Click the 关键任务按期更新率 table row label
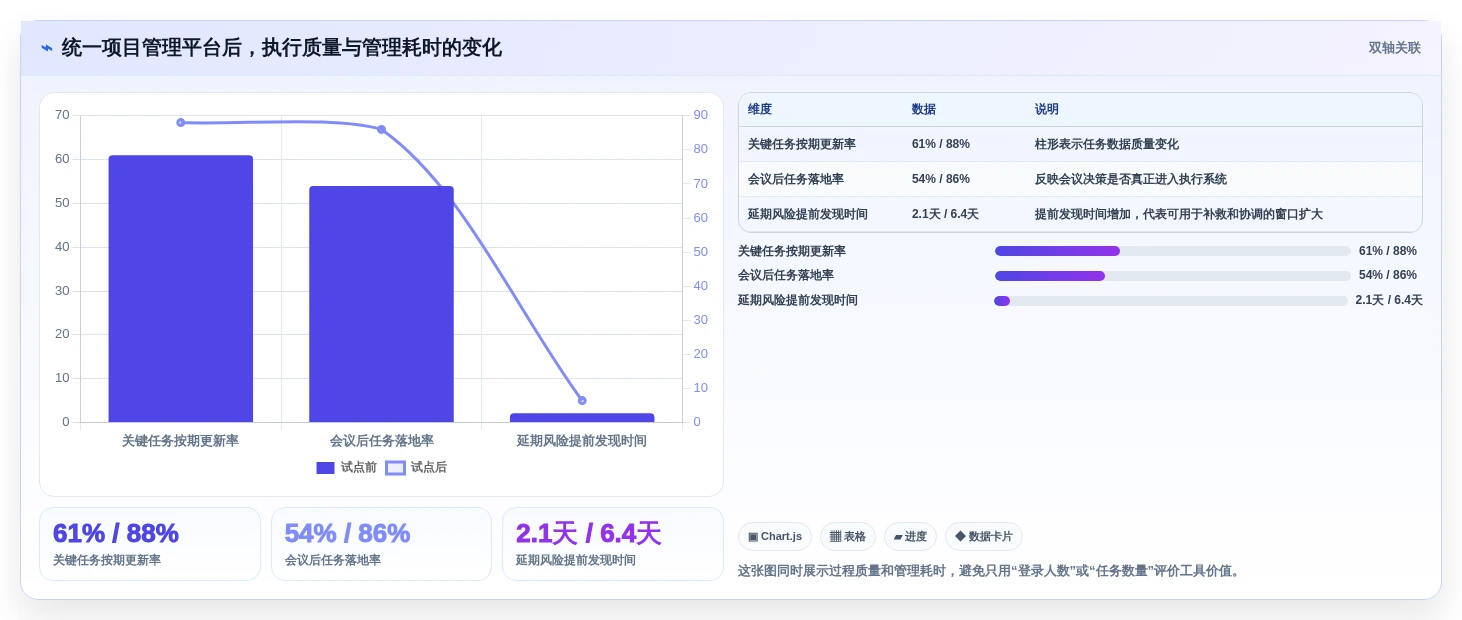The image size is (1462, 620). [802, 144]
